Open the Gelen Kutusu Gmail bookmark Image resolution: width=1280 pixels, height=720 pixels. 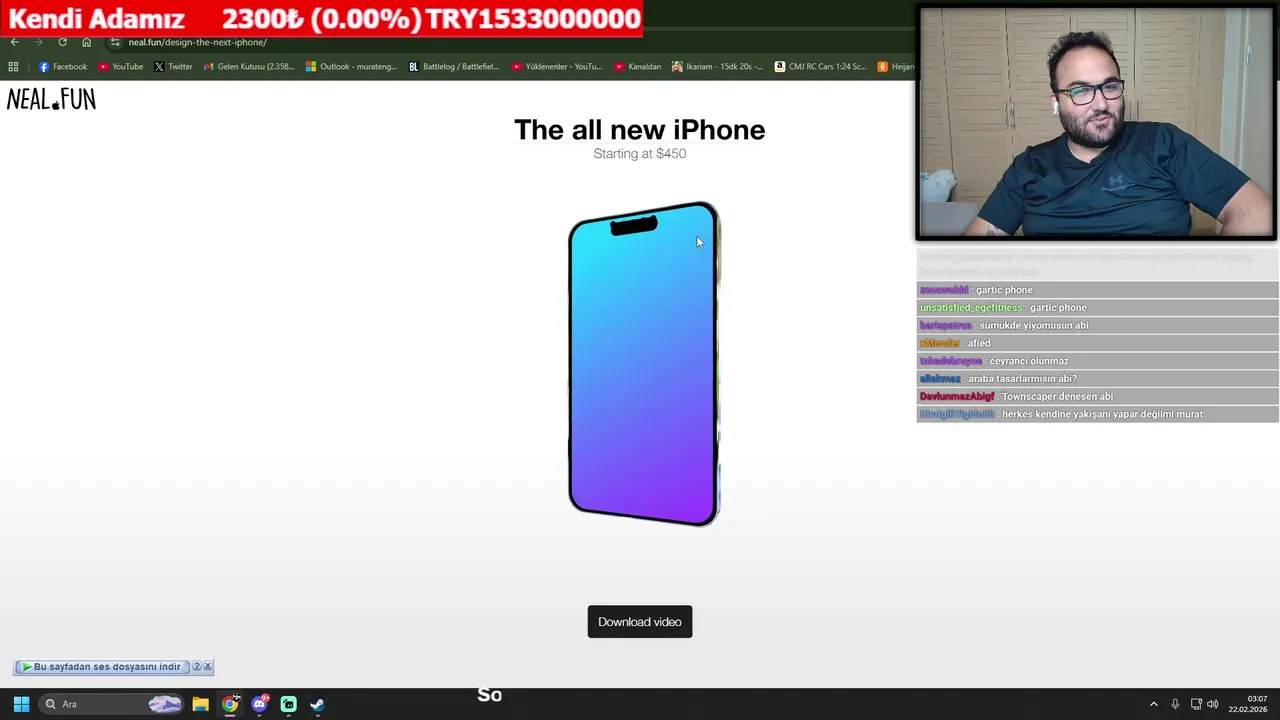coord(248,67)
